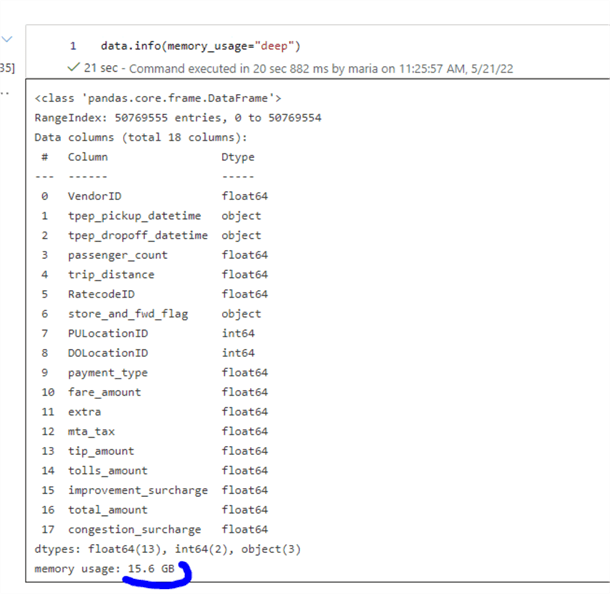
Task: Click the 'Column' header text
Action: tap(88, 157)
